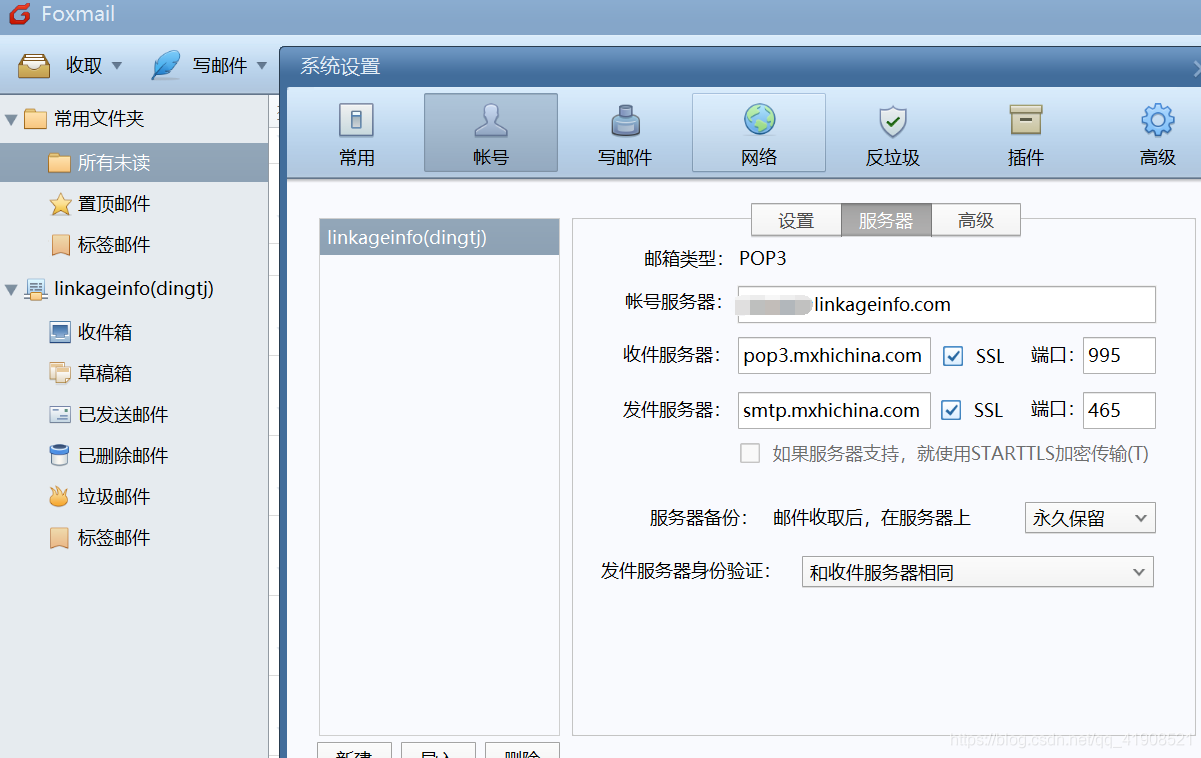
Task: Toggle SSL checkbox for 发件服务器
Action: 952,410
